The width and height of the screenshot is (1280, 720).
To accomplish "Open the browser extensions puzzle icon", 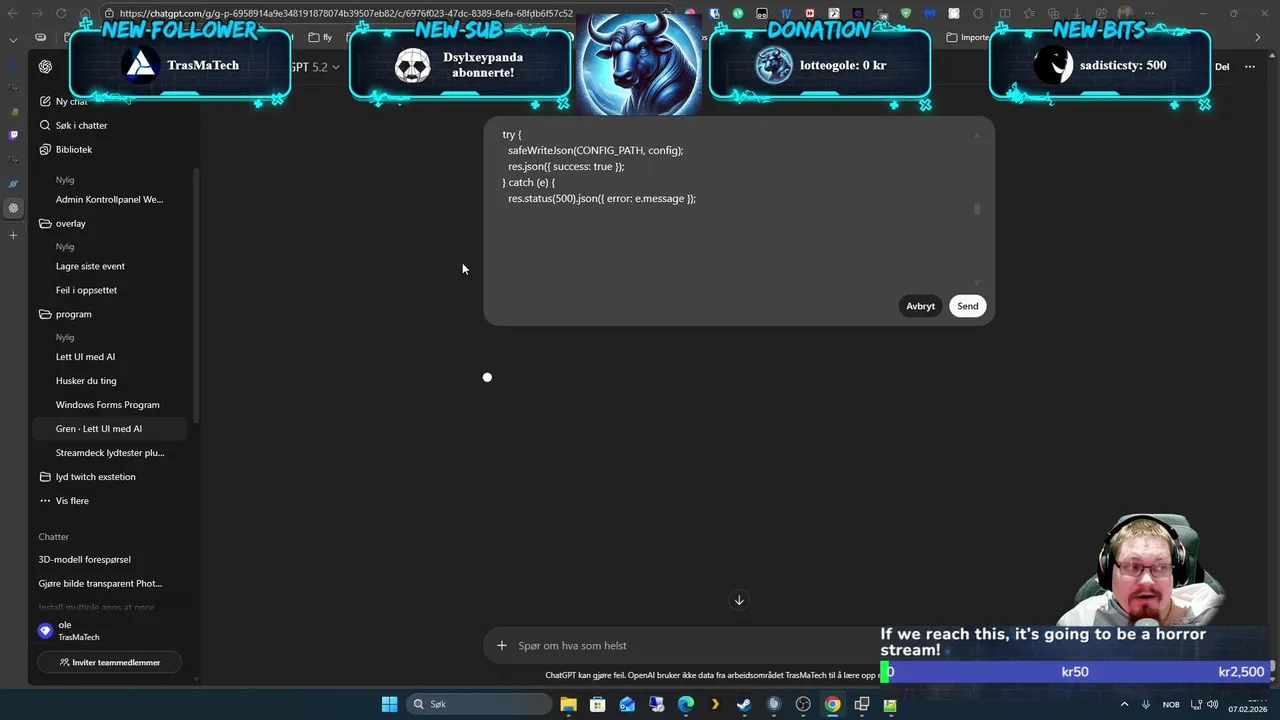I will 978,14.
